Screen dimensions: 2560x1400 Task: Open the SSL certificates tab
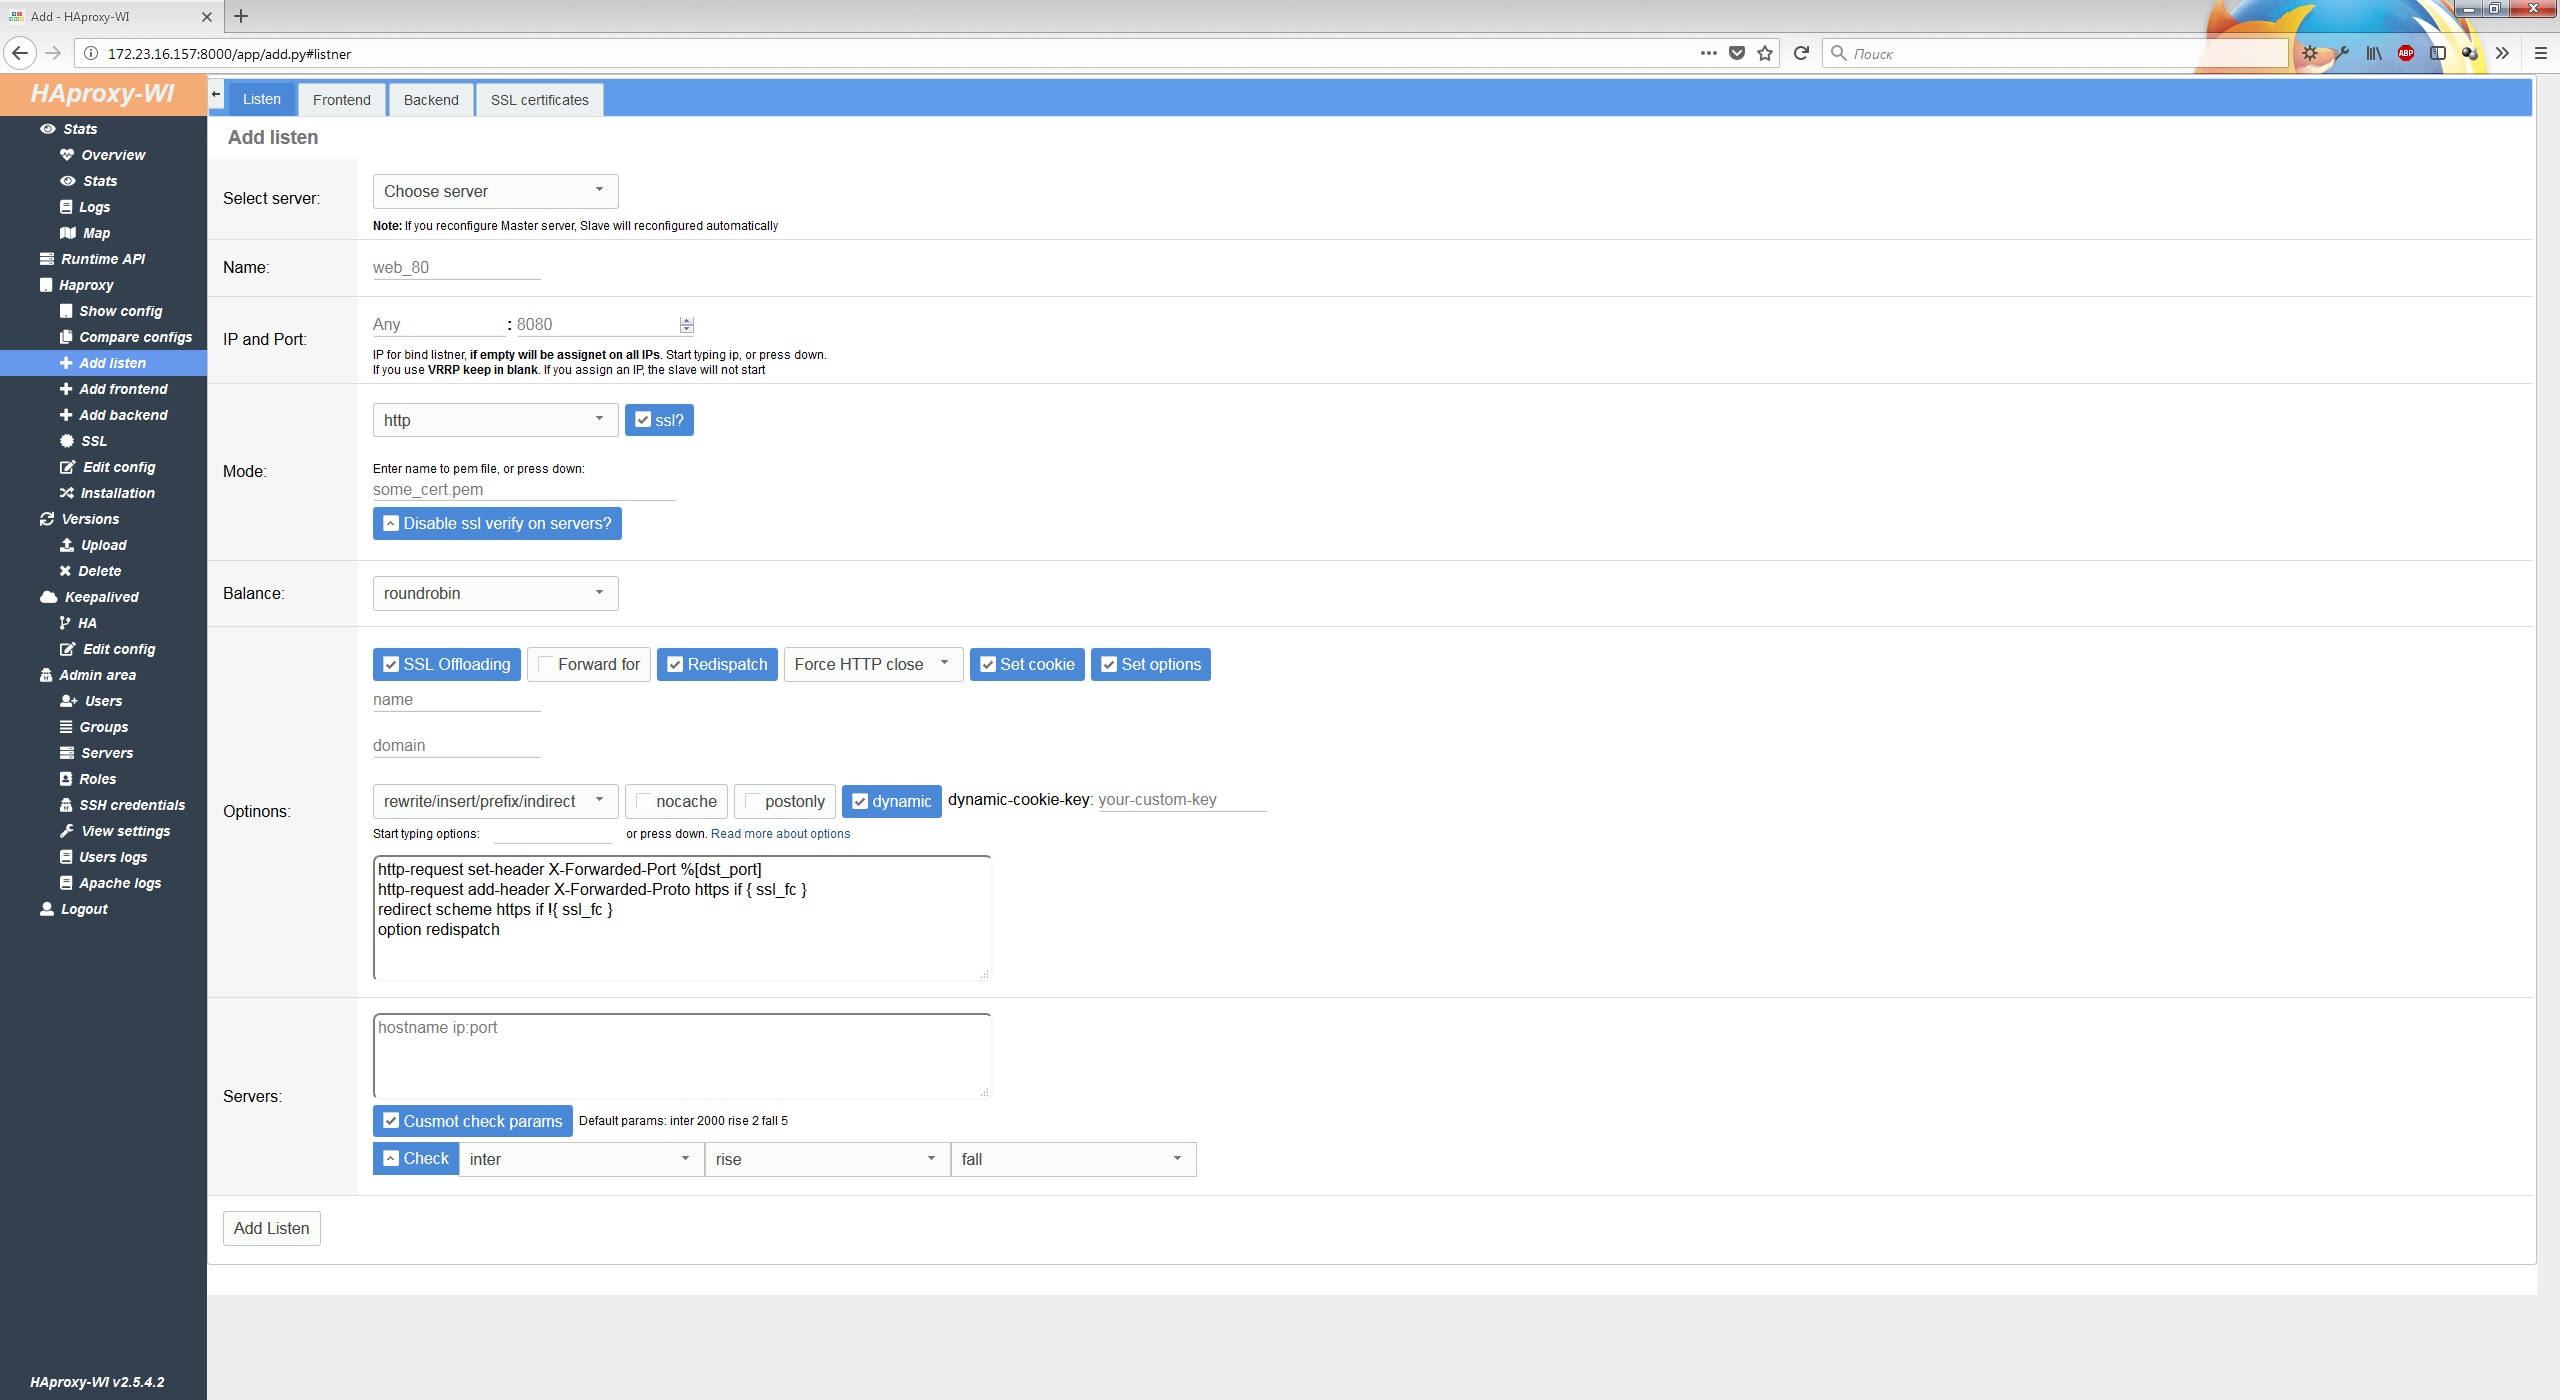539,100
